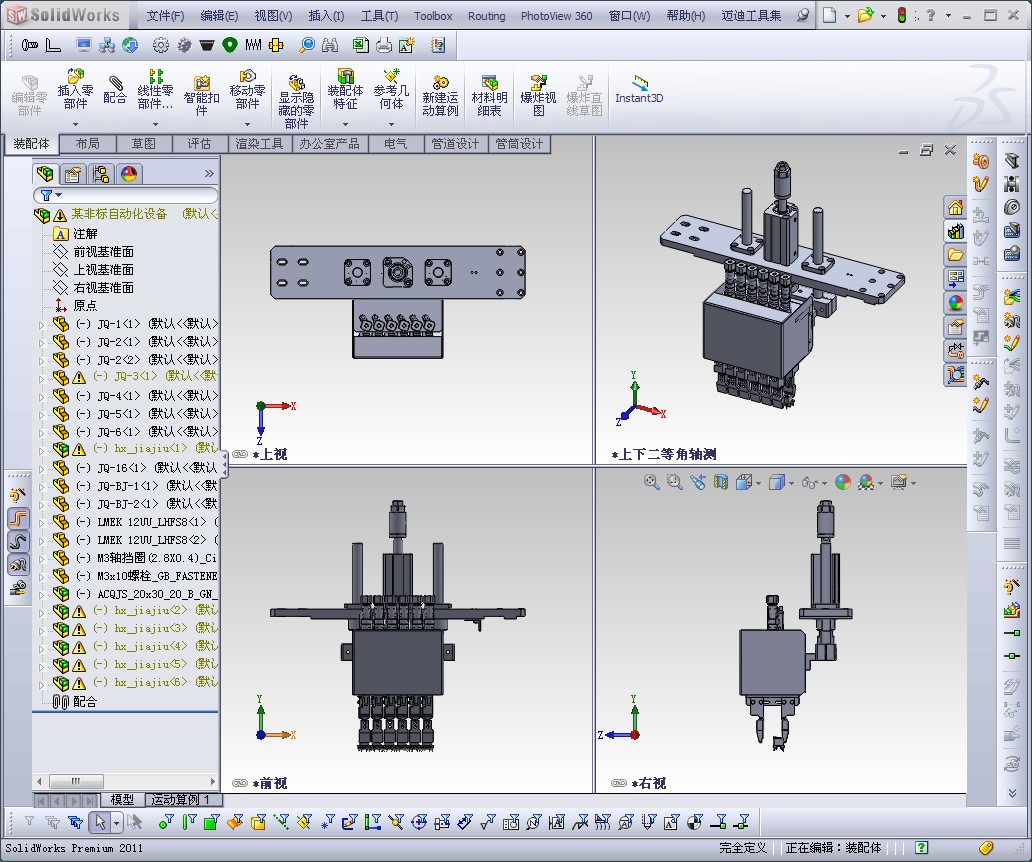Click Zoom to Fit icon in viewport toolbar
This screenshot has height=862, width=1032.
pos(651,482)
